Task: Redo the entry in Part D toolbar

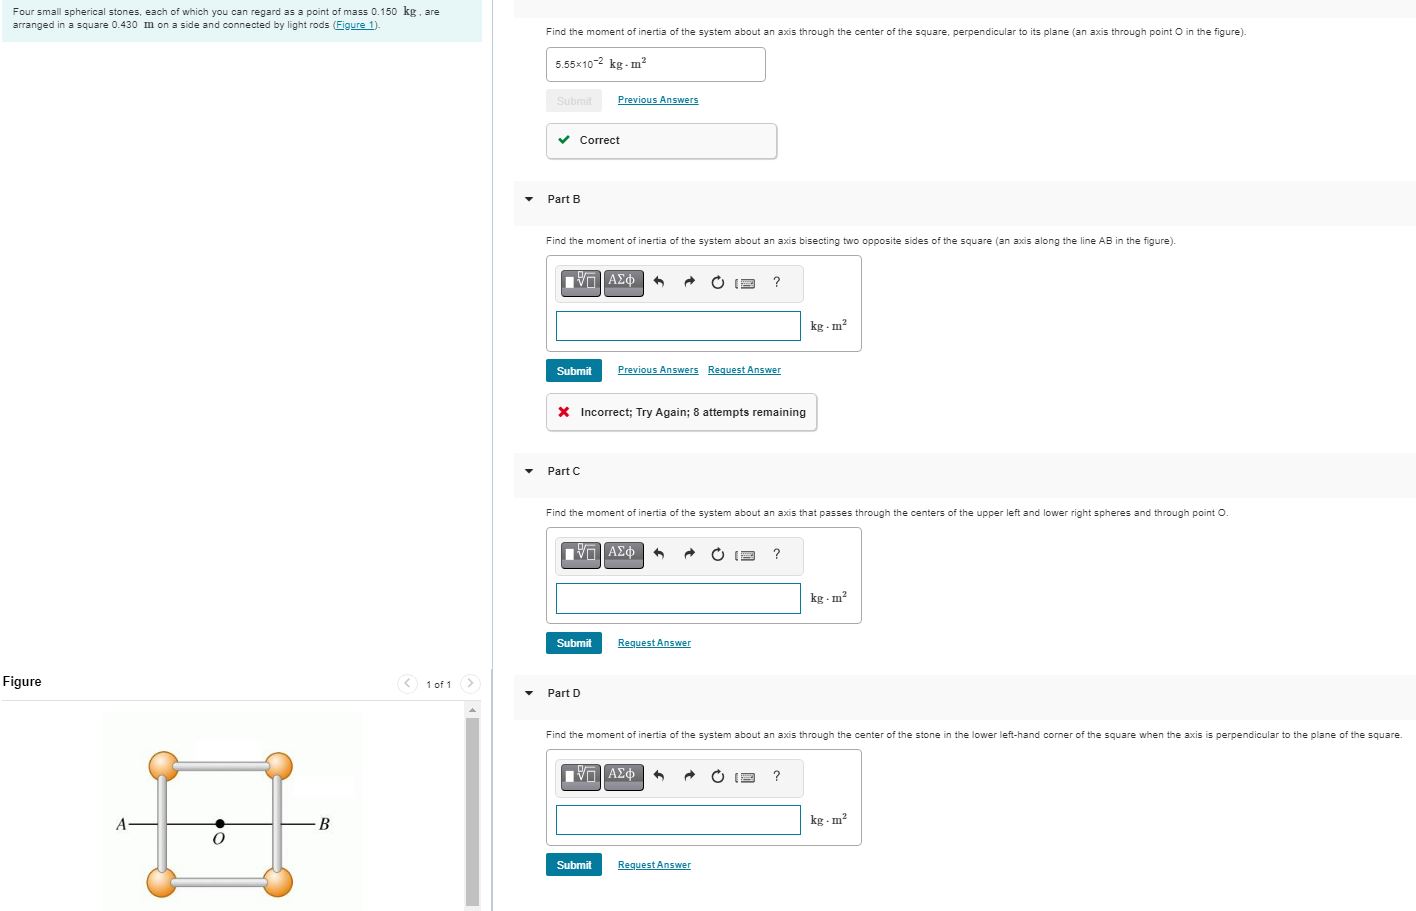Action: pos(688,776)
